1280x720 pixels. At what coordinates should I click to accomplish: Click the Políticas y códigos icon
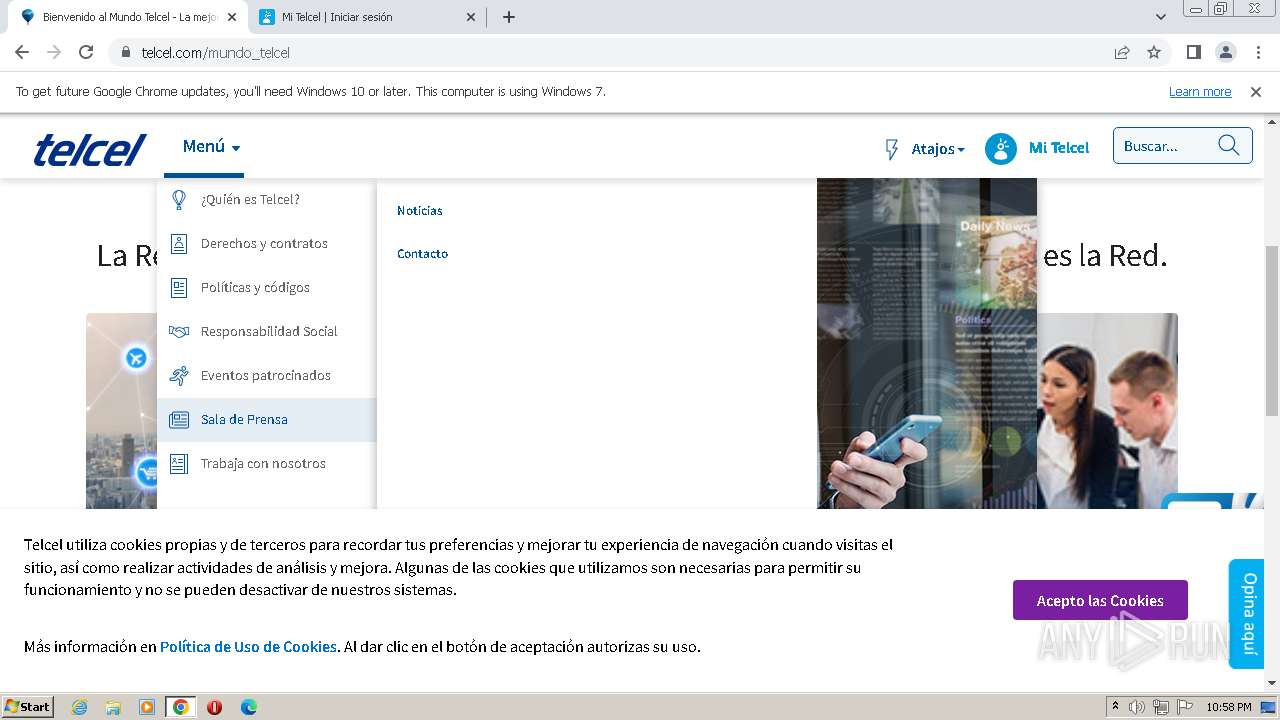point(179,288)
